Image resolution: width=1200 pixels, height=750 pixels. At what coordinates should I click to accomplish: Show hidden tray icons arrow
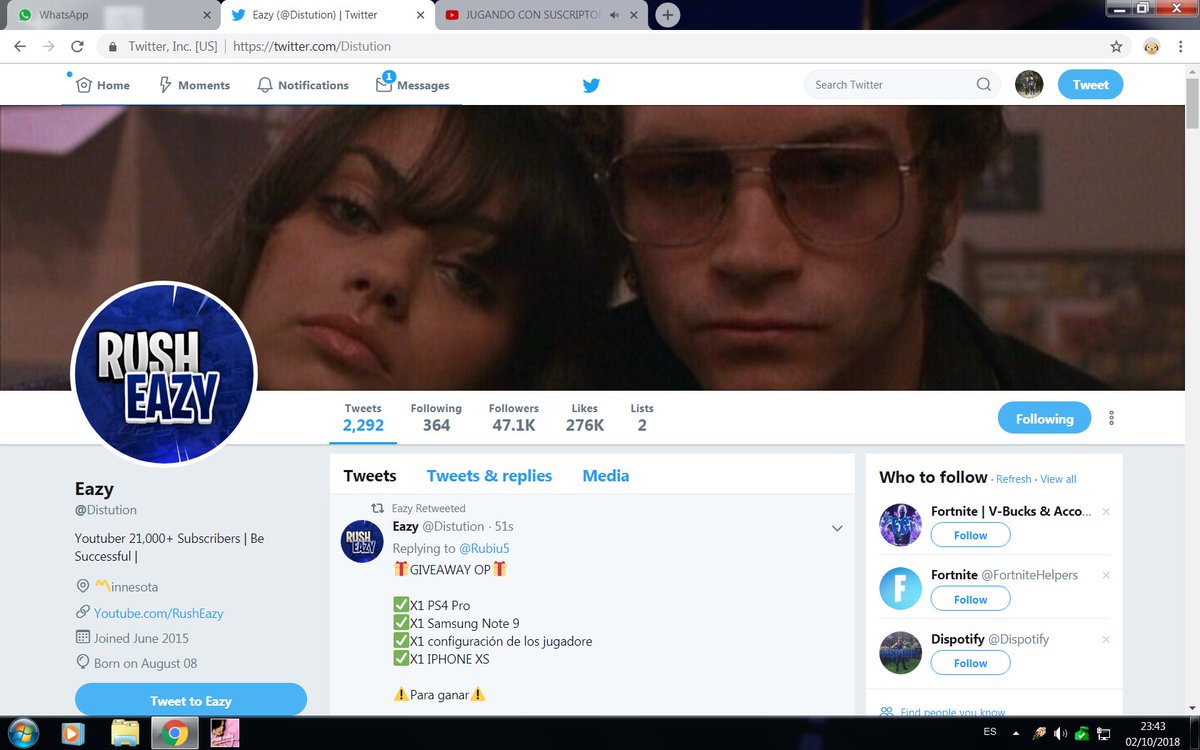pos(1016,734)
